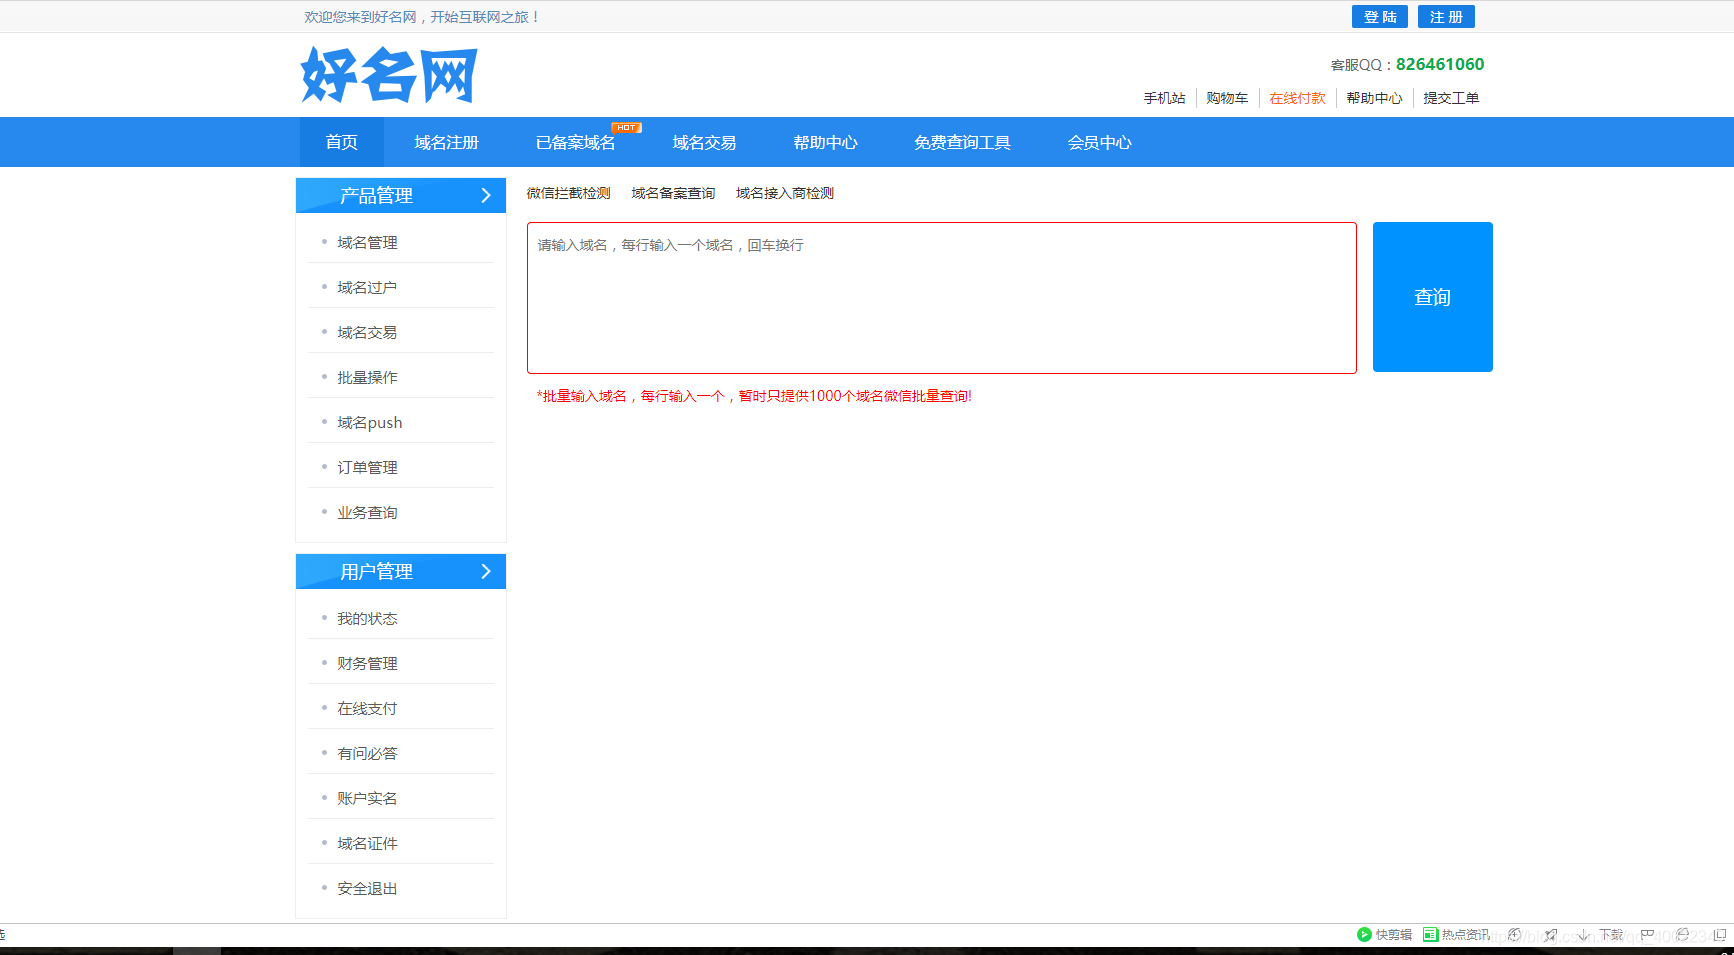Open the 帮助中心 link below the QQ number

coord(1374,98)
